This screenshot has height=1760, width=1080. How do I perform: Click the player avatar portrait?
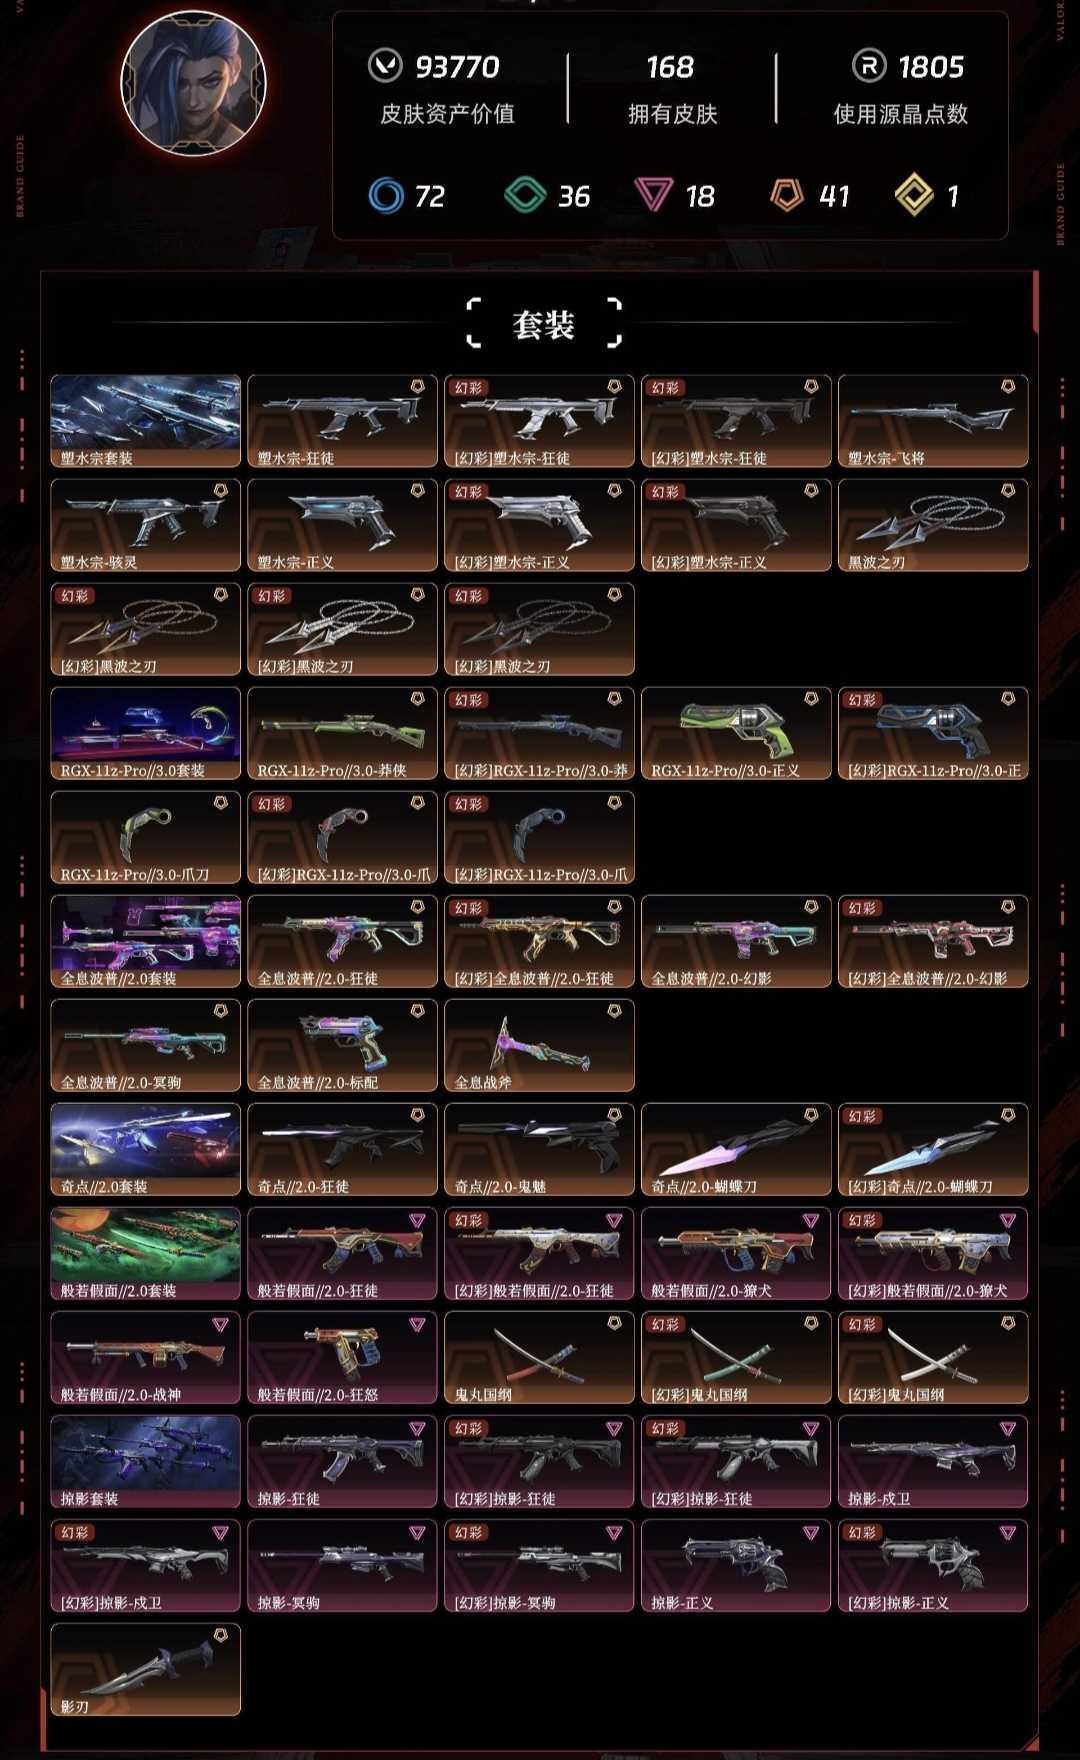point(193,83)
